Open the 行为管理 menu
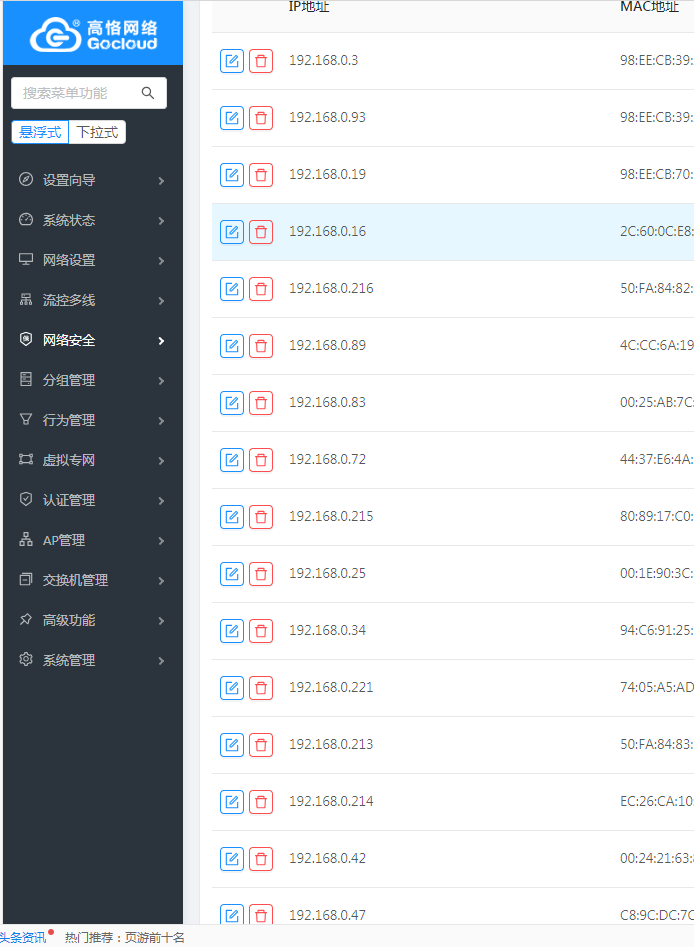The height and width of the screenshot is (947, 694). click(x=69, y=420)
